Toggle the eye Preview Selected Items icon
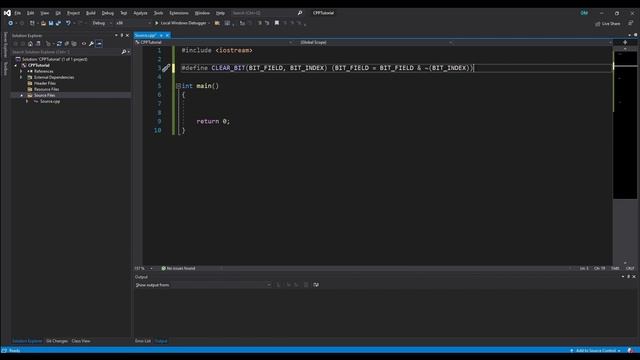Screen dimensions: 640x360 pos(84,44)
